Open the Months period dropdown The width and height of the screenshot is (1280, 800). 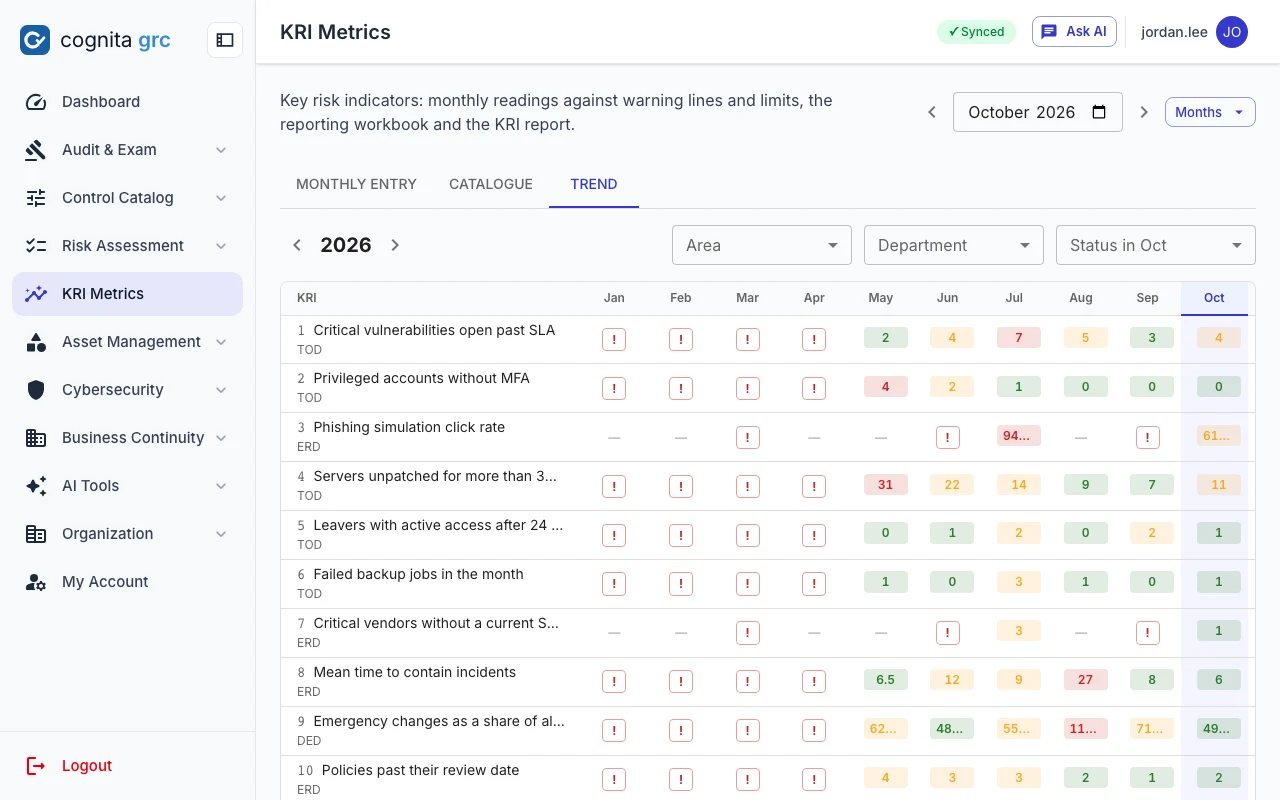tap(1210, 112)
